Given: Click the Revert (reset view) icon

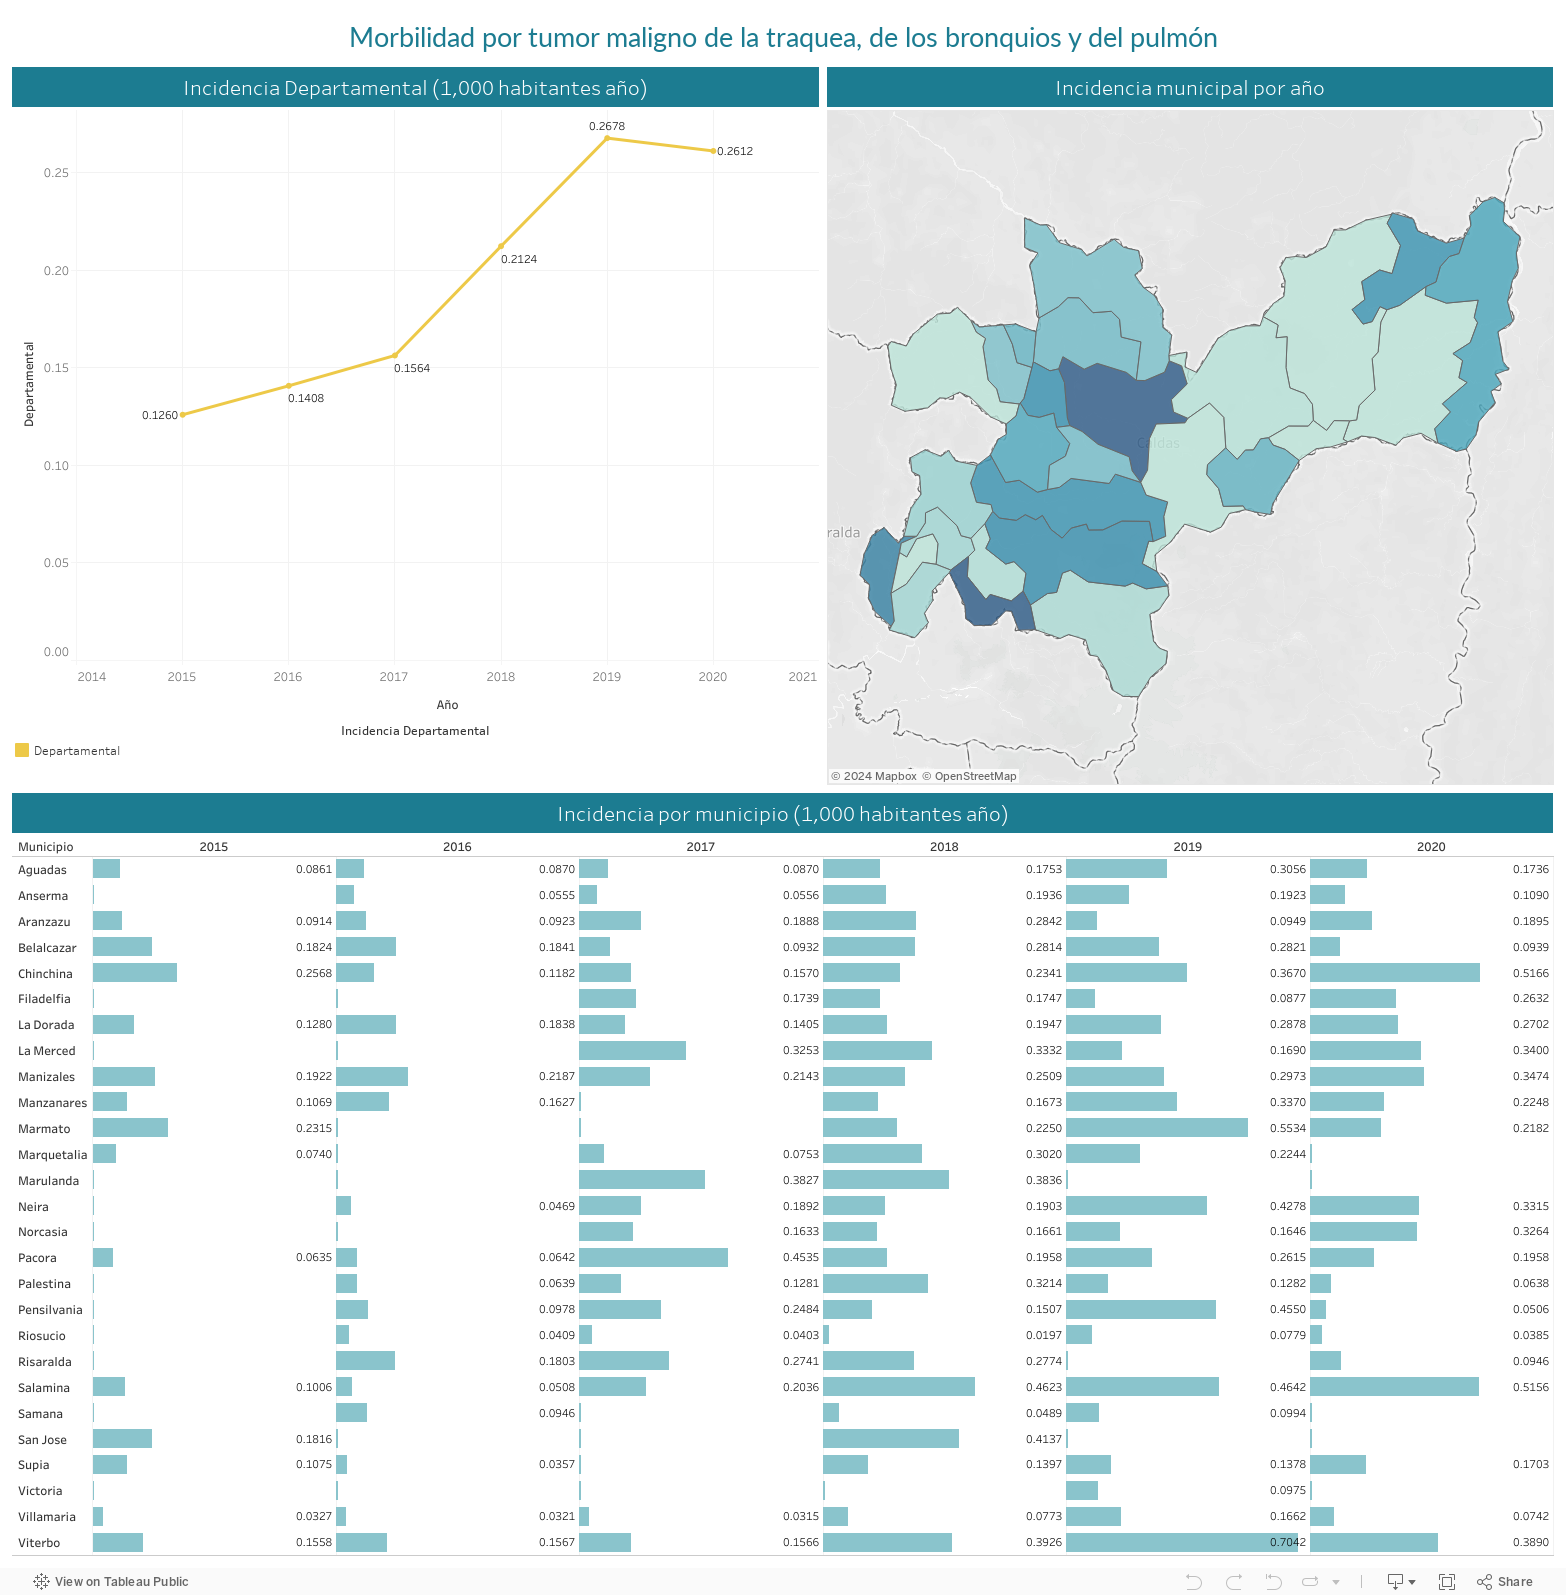Looking at the screenshot, I should [x=1273, y=1581].
